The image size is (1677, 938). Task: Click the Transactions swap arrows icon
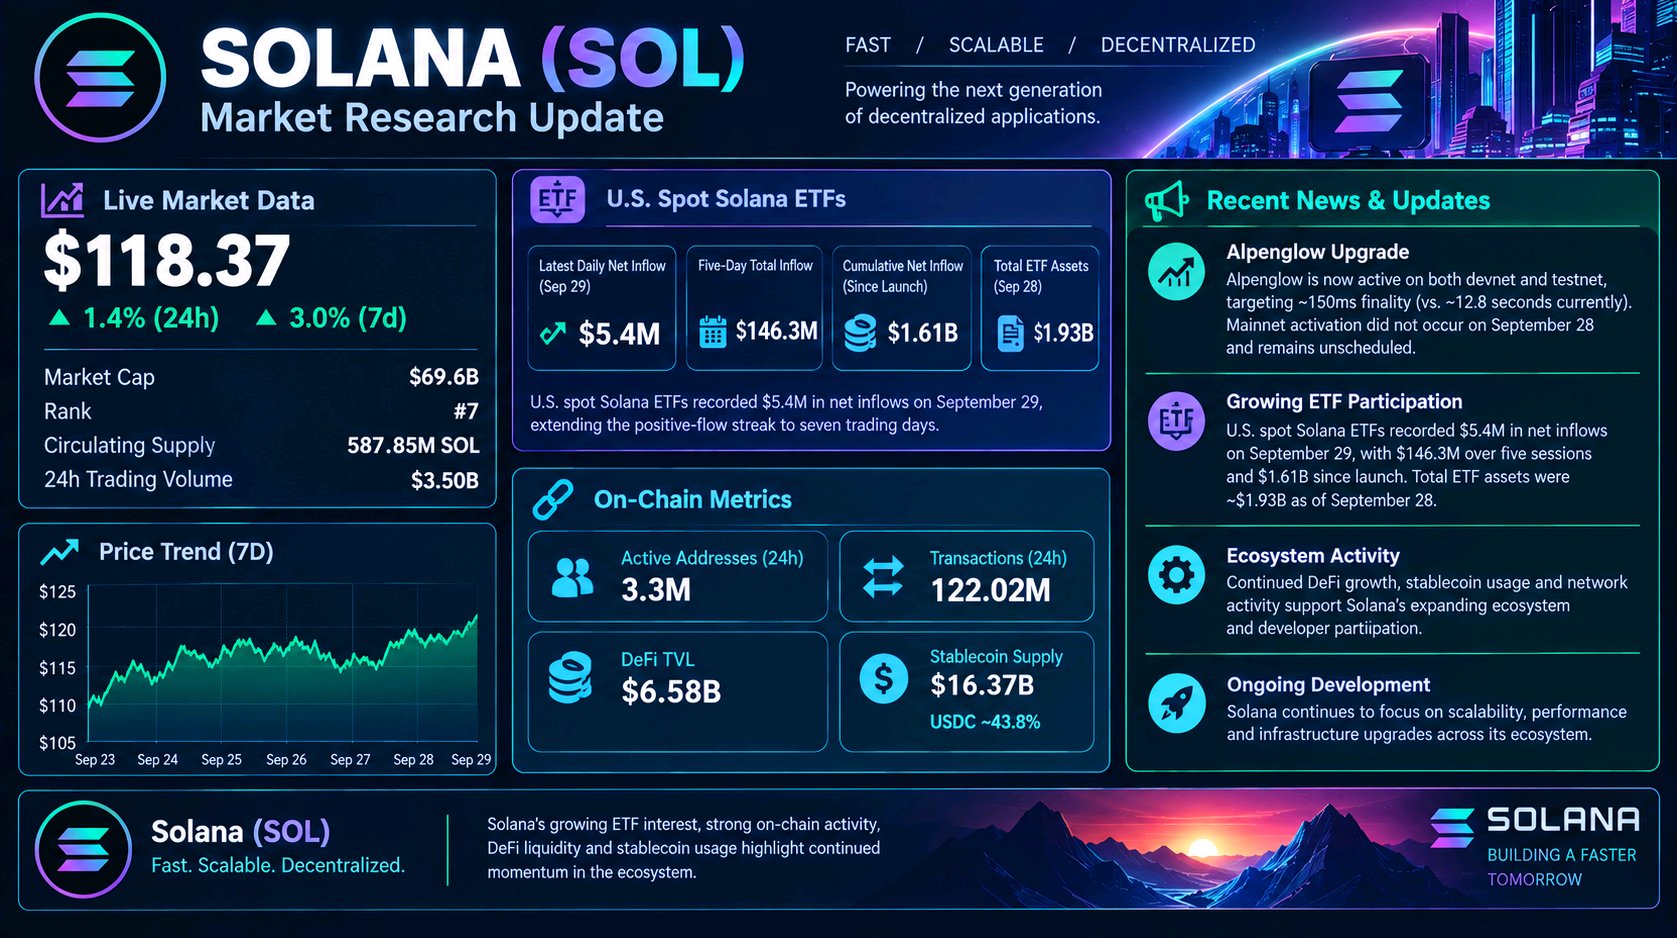pos(883,577)
